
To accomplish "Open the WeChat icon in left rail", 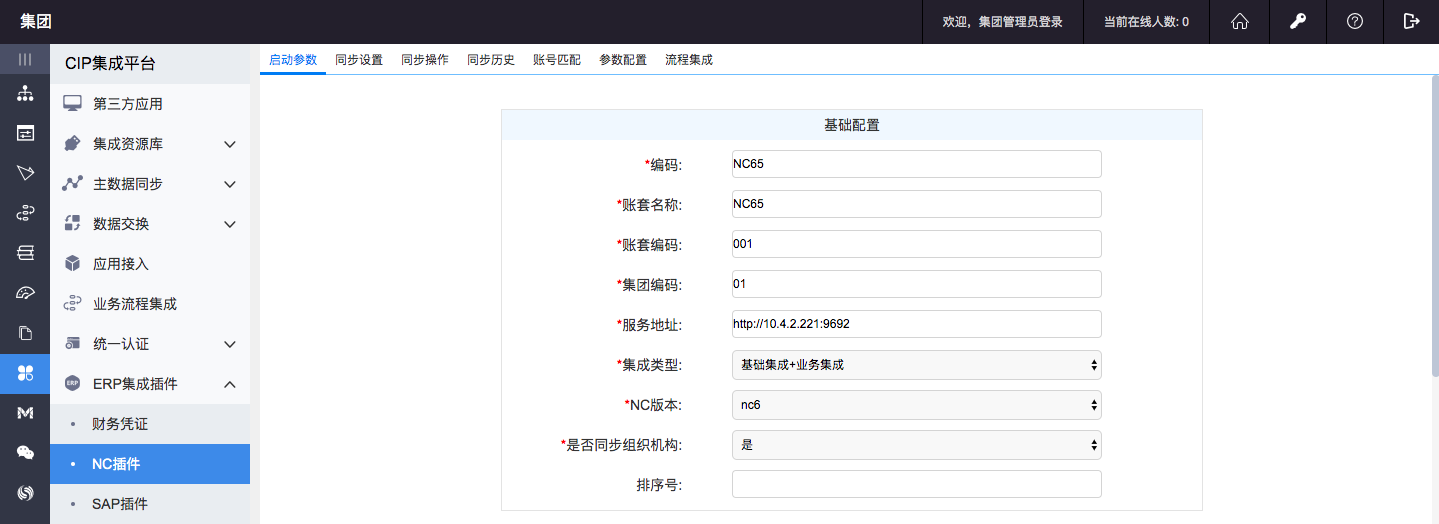I will (x=25, y=453).
